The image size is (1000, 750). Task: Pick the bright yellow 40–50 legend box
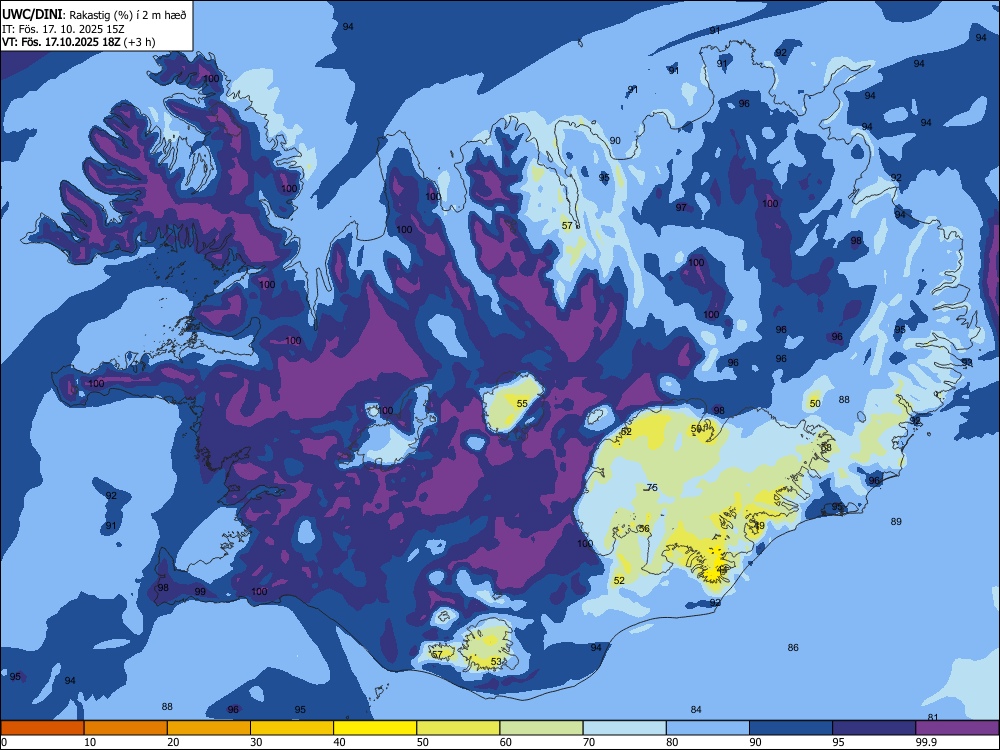pos(375,728)
